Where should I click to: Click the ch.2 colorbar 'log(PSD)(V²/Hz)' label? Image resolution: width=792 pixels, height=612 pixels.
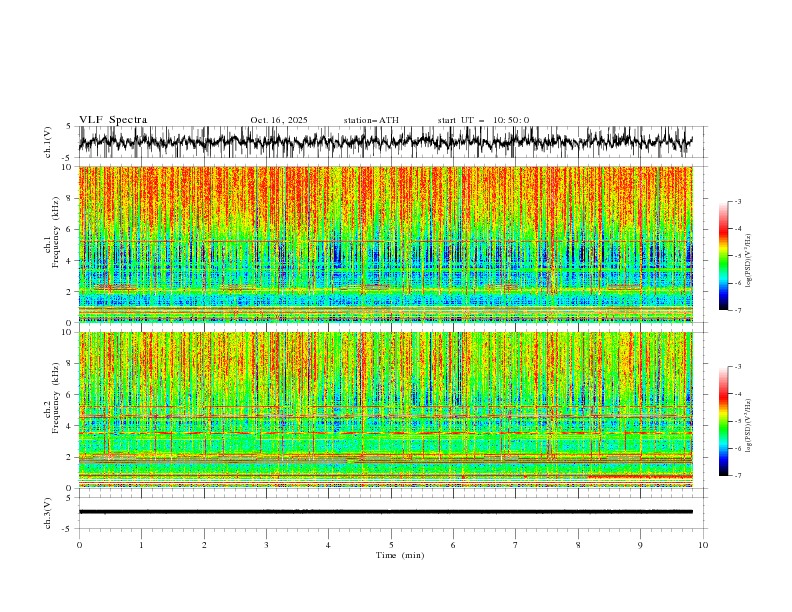pyautogui.click(x=748, y=425)
